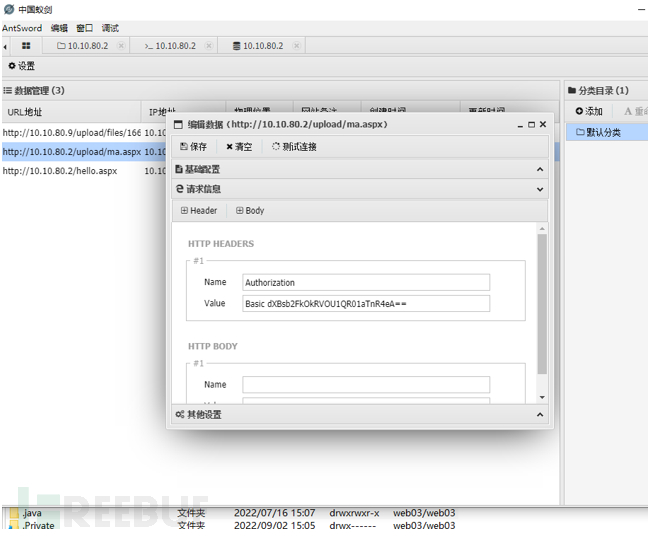Click the header Value field with Basic token

366,303
